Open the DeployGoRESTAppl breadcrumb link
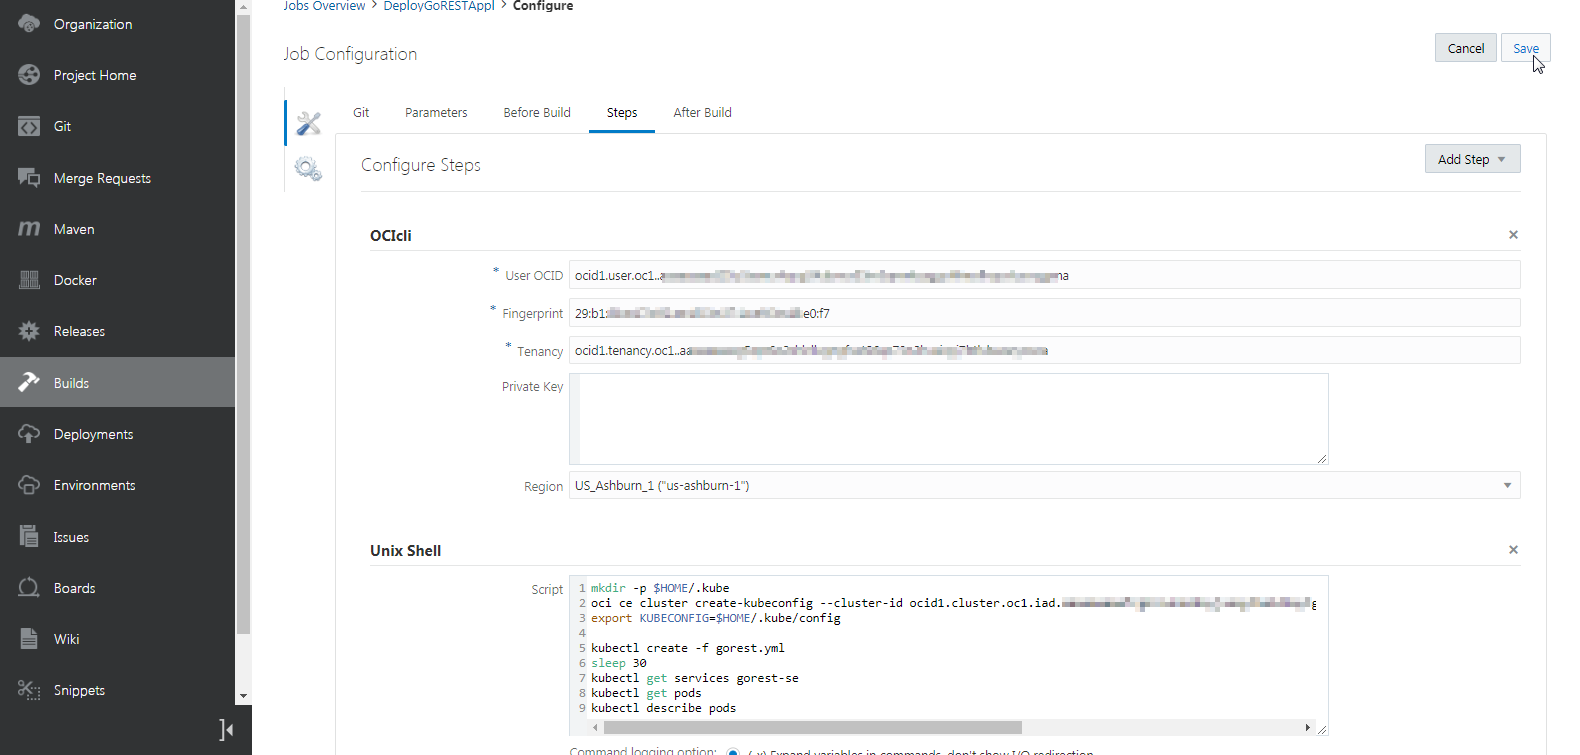Viewport: 1580px width, 755px height. click(439, 6)
